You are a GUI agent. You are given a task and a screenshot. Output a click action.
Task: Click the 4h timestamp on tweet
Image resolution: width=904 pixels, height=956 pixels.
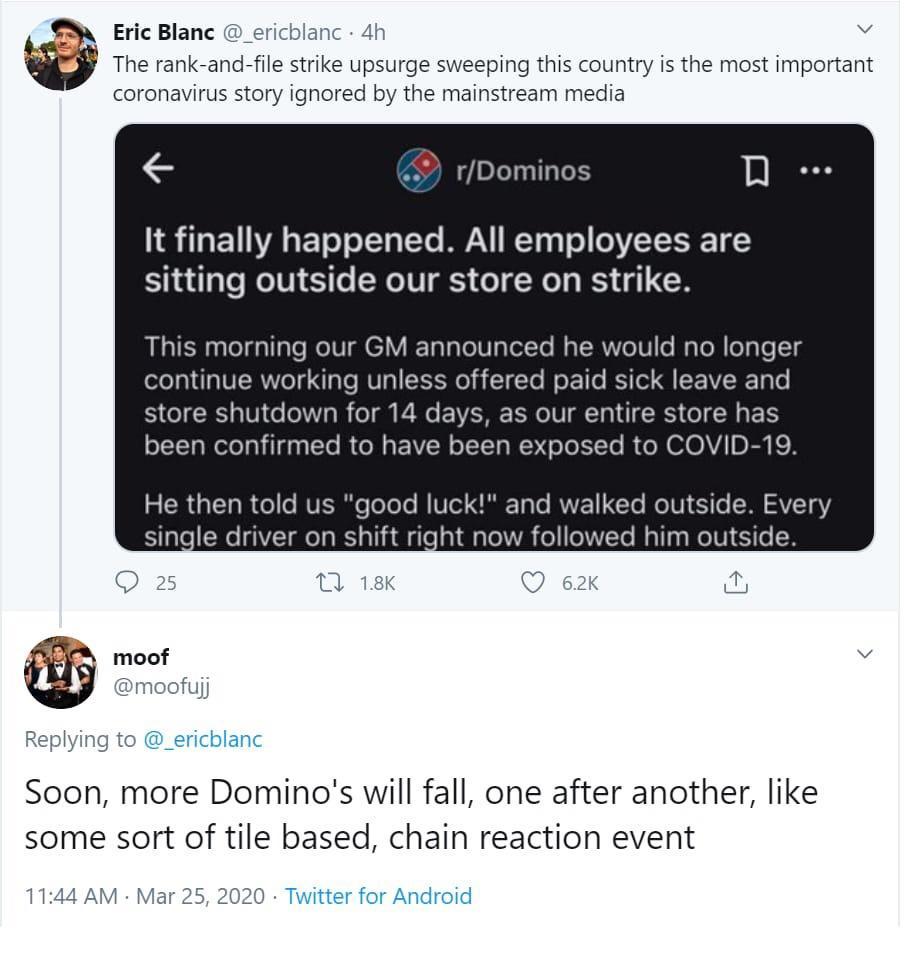pos(373,32)
